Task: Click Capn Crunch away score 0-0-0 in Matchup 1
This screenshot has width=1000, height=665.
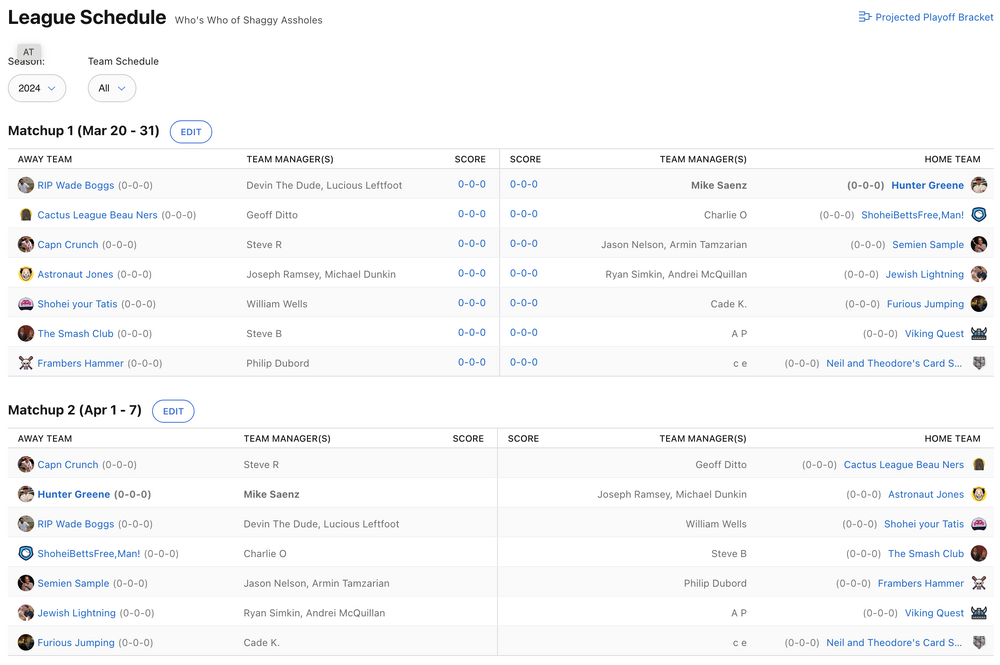Action: [471, 244]
